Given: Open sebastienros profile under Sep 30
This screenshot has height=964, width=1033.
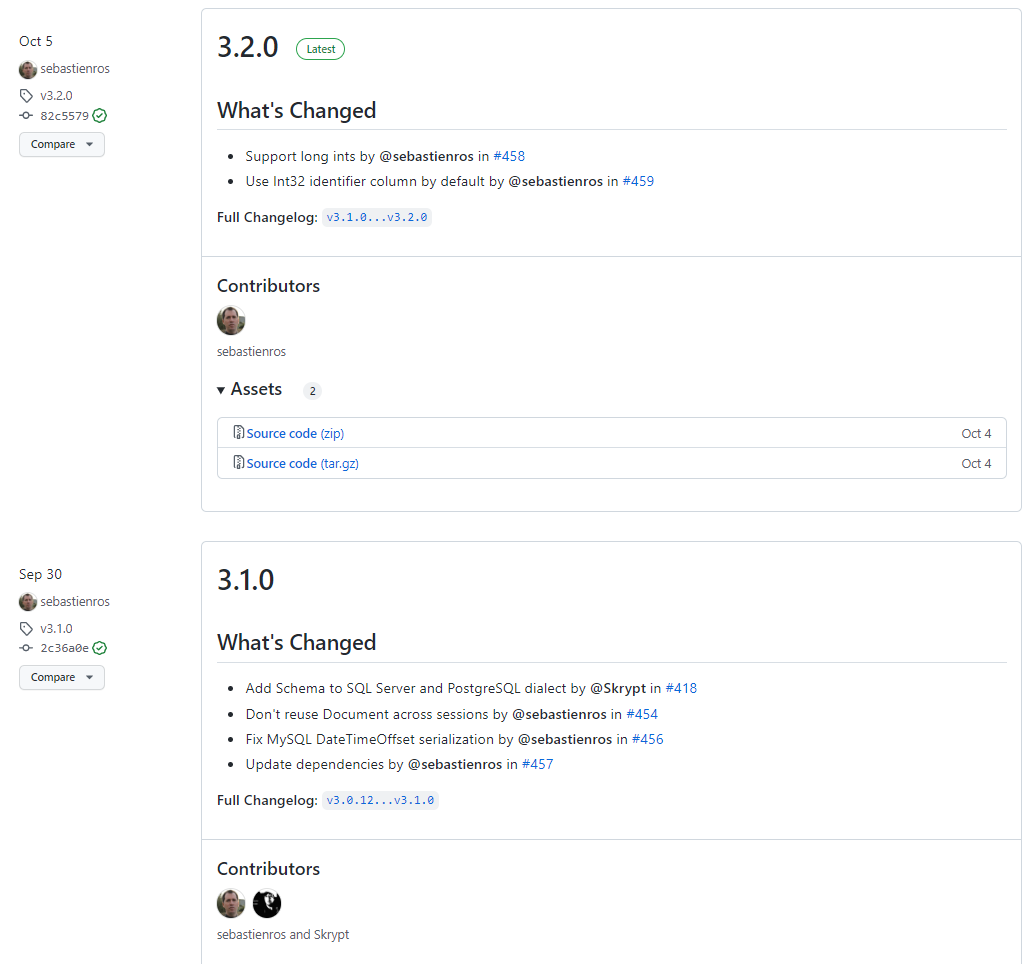Looking at the screenshot, I should point(75,602).
